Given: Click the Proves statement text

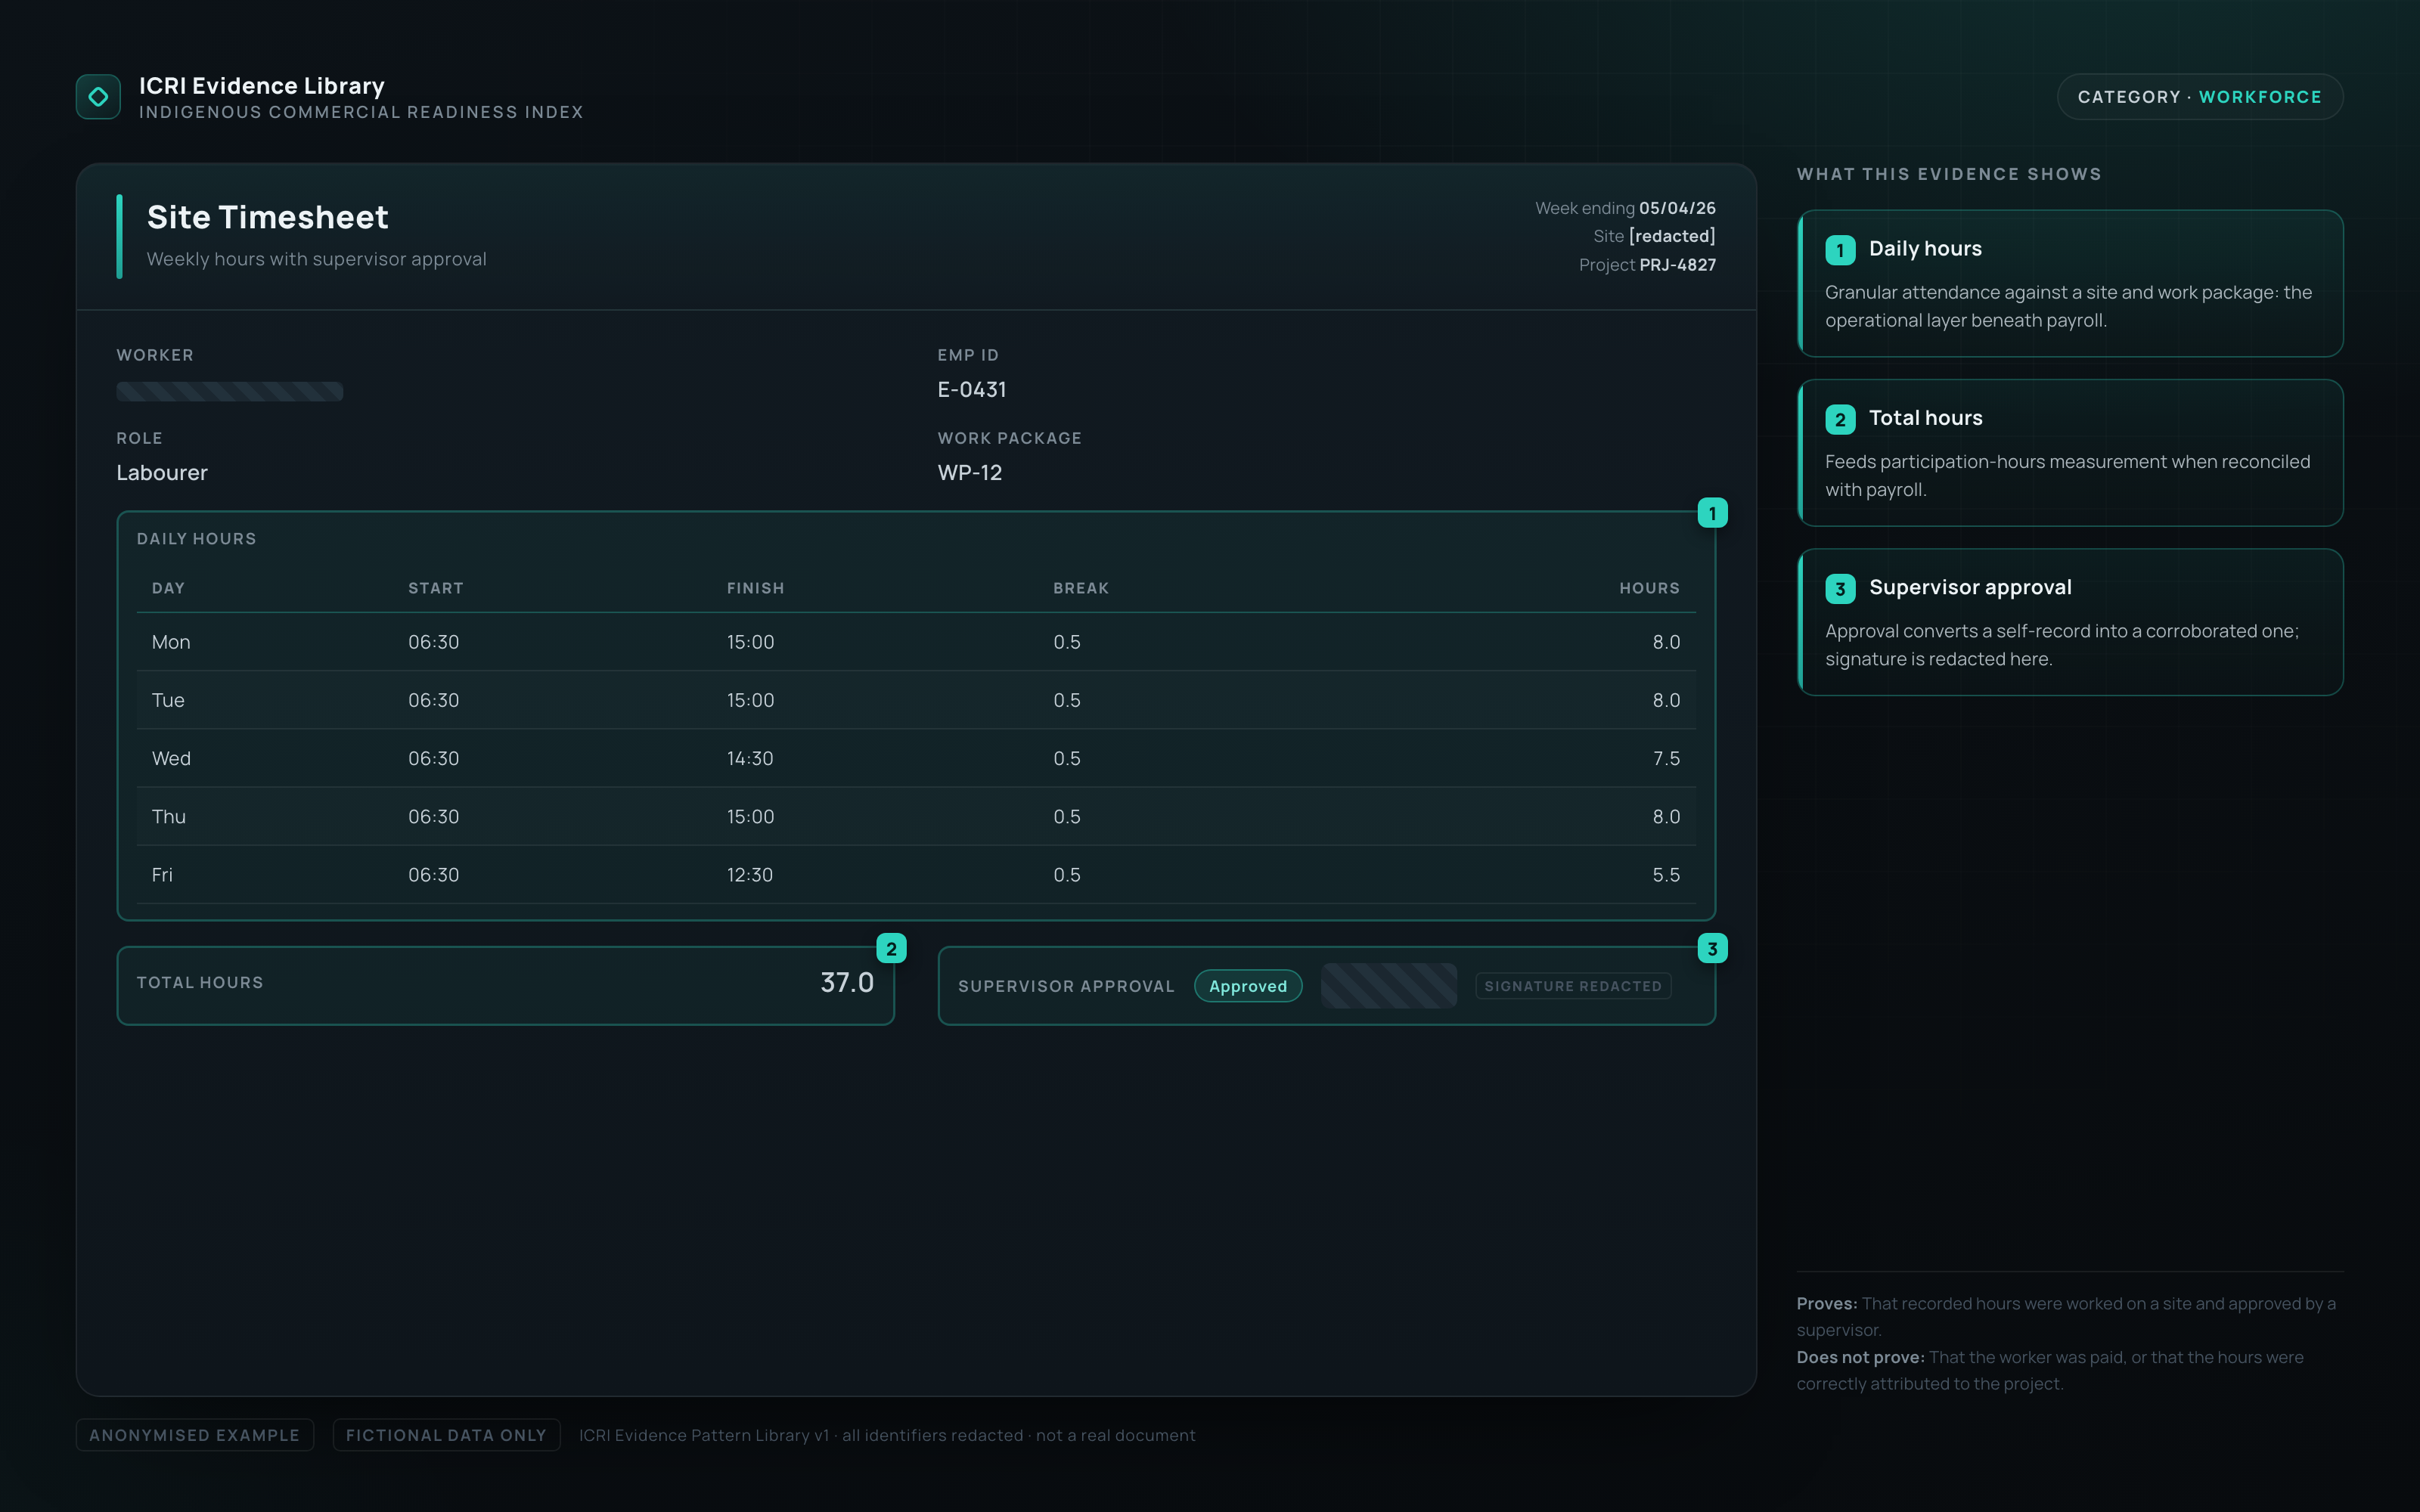Looking at the screenshot, I should point(2066,1317).
